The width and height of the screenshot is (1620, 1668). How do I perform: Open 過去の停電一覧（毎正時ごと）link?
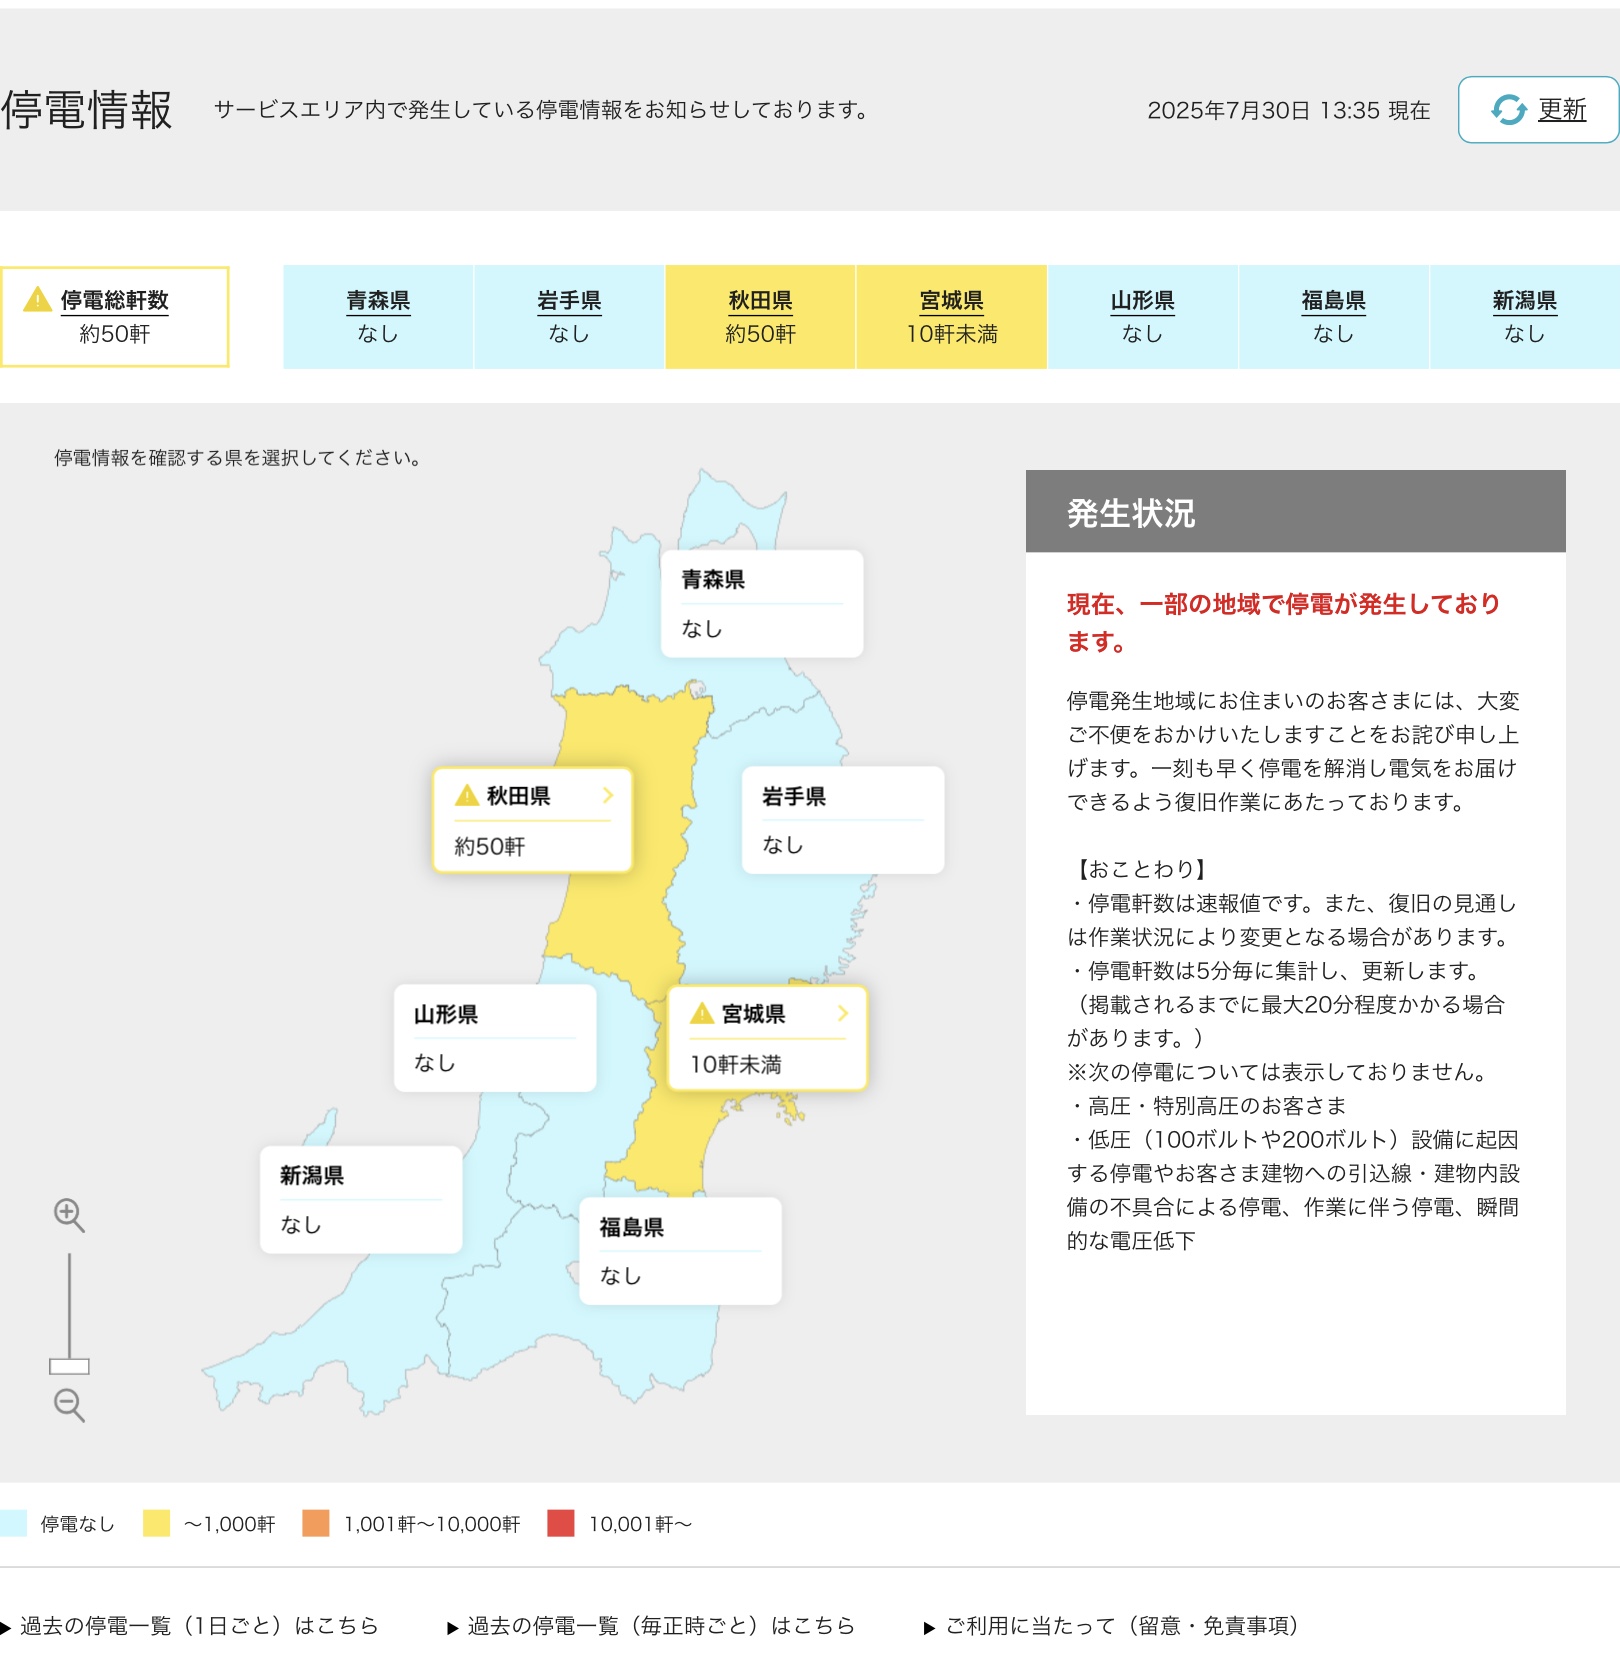[x=660, y=1626]
